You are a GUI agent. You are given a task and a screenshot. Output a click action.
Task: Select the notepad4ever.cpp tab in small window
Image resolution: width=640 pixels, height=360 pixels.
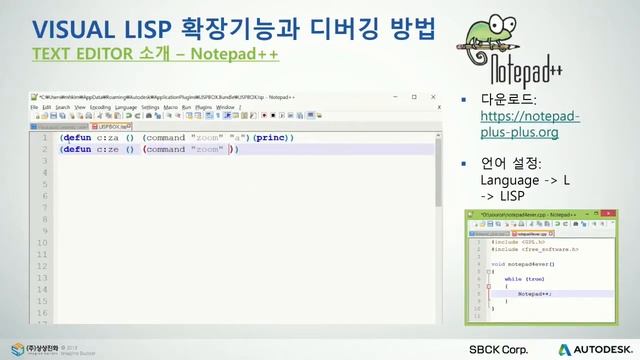coord(533,233)
